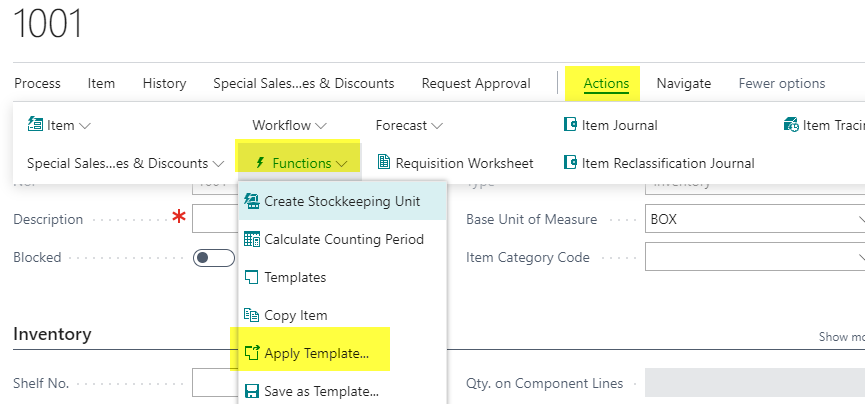Click the Description input field
This screenshot has height=404, width=865.
coord(215,219)
